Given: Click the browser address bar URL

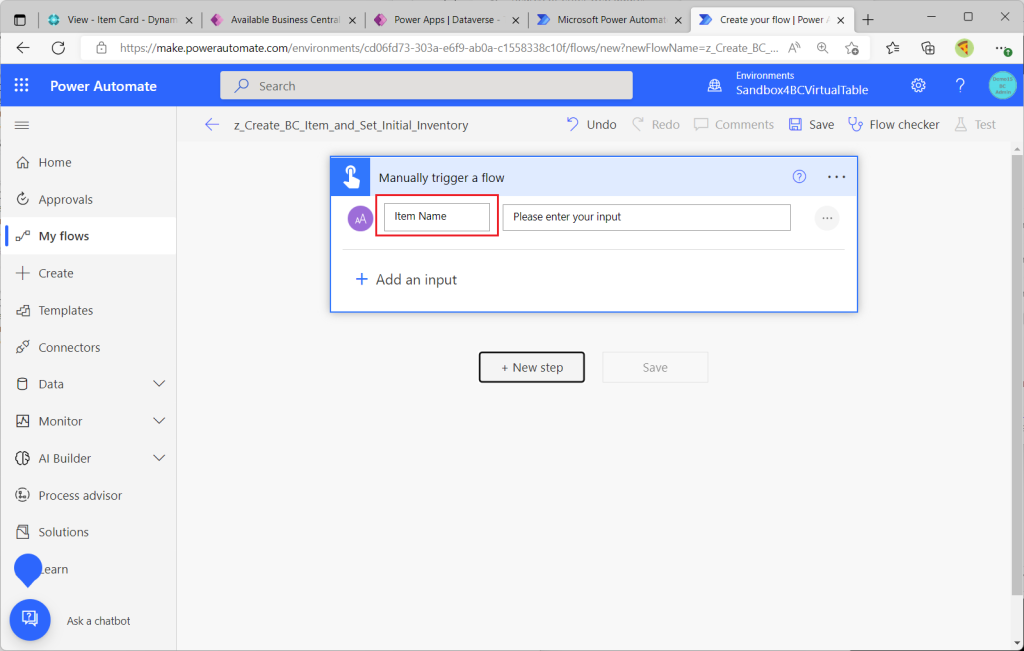Looking at the screenshot, I should point(449,48).
